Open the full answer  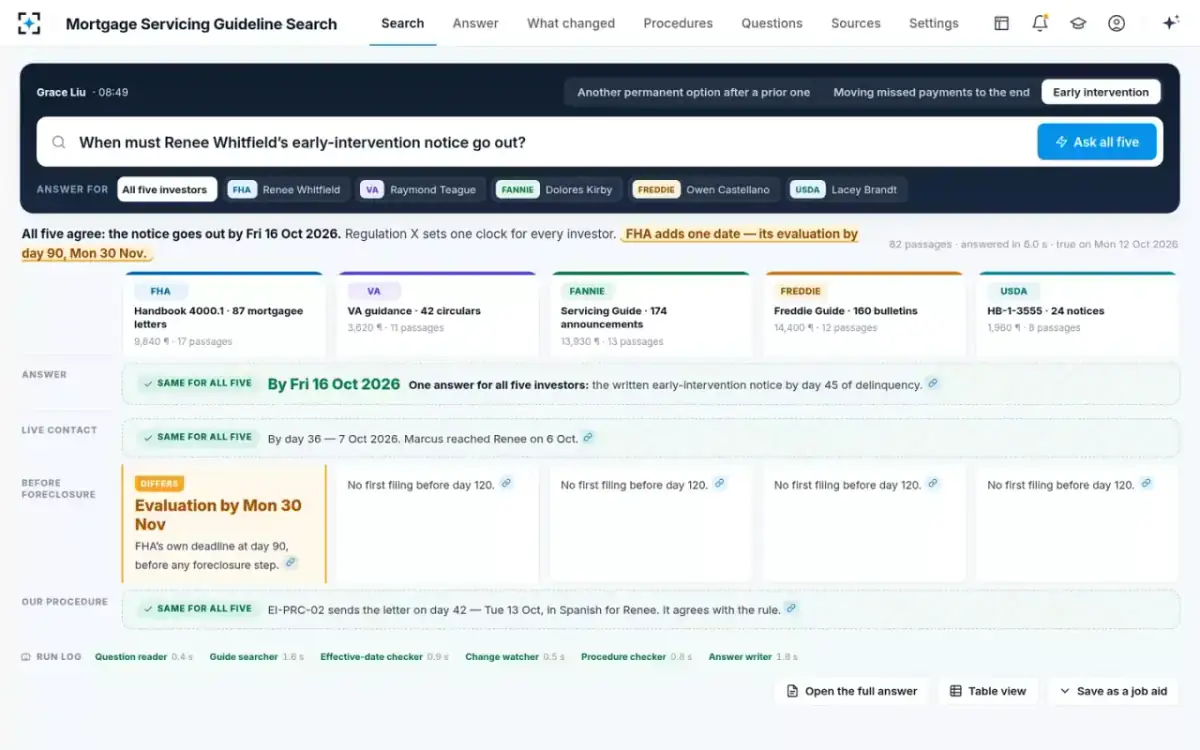pyautogui.click(x=851, y=691)
